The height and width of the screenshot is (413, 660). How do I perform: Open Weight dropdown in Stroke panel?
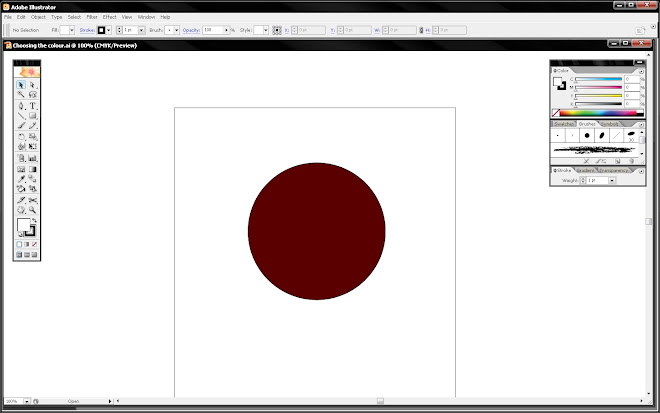pyautogui.click(x=612, y=181)
